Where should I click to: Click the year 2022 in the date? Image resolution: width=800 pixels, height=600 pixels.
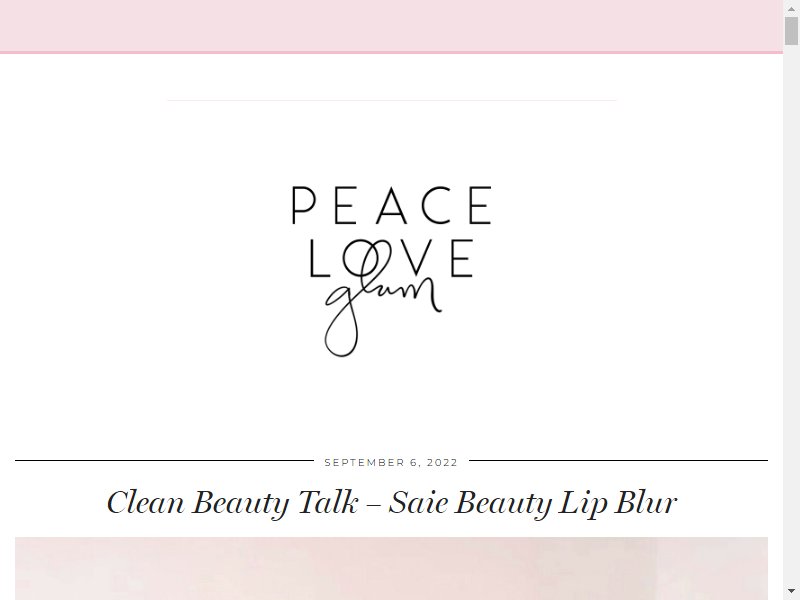(442, 462)
